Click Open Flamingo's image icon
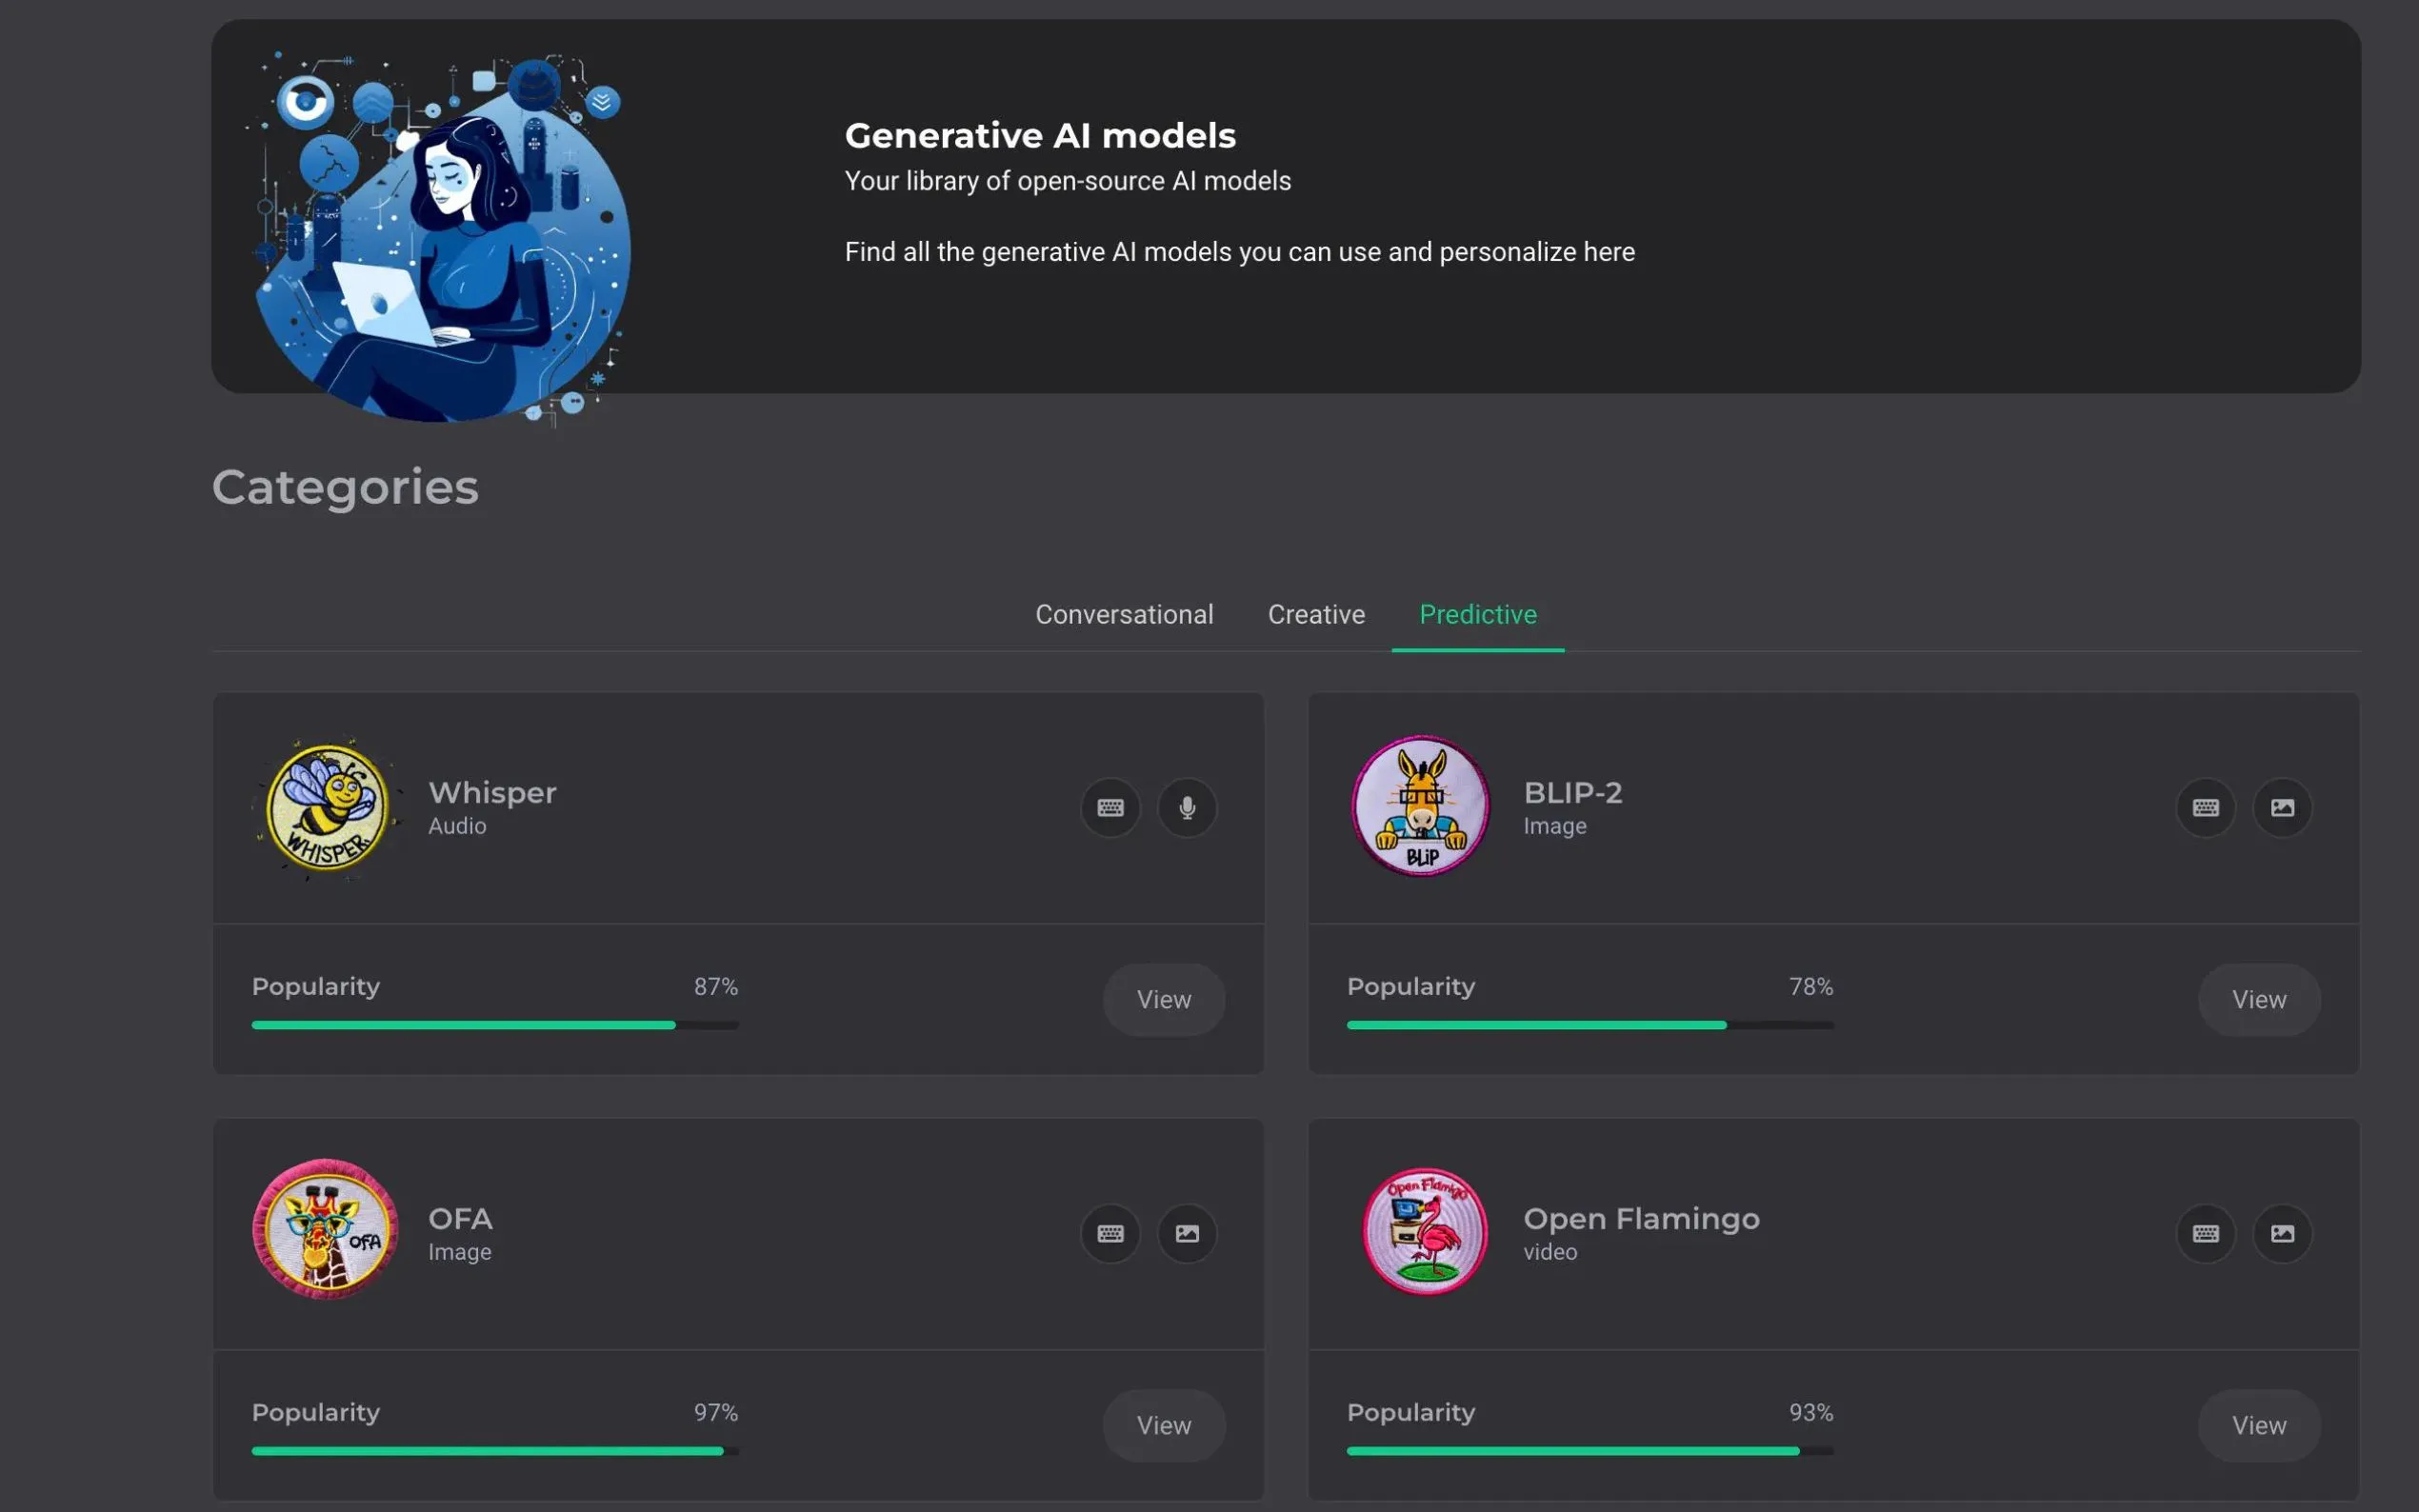The width and height of the screenshot is (2419, 1512). click(2282, 1233)
